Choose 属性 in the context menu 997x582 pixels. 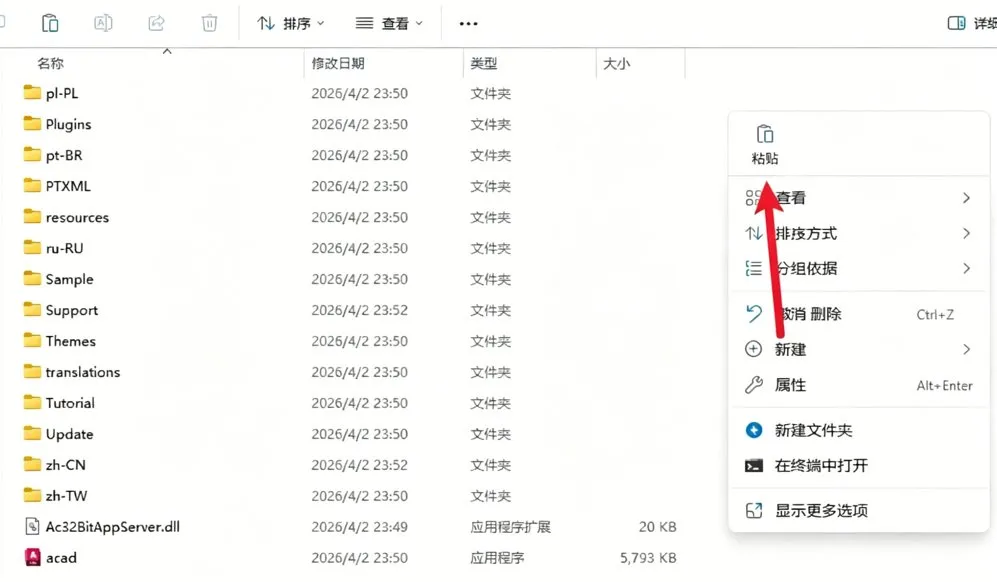[858, 385]
